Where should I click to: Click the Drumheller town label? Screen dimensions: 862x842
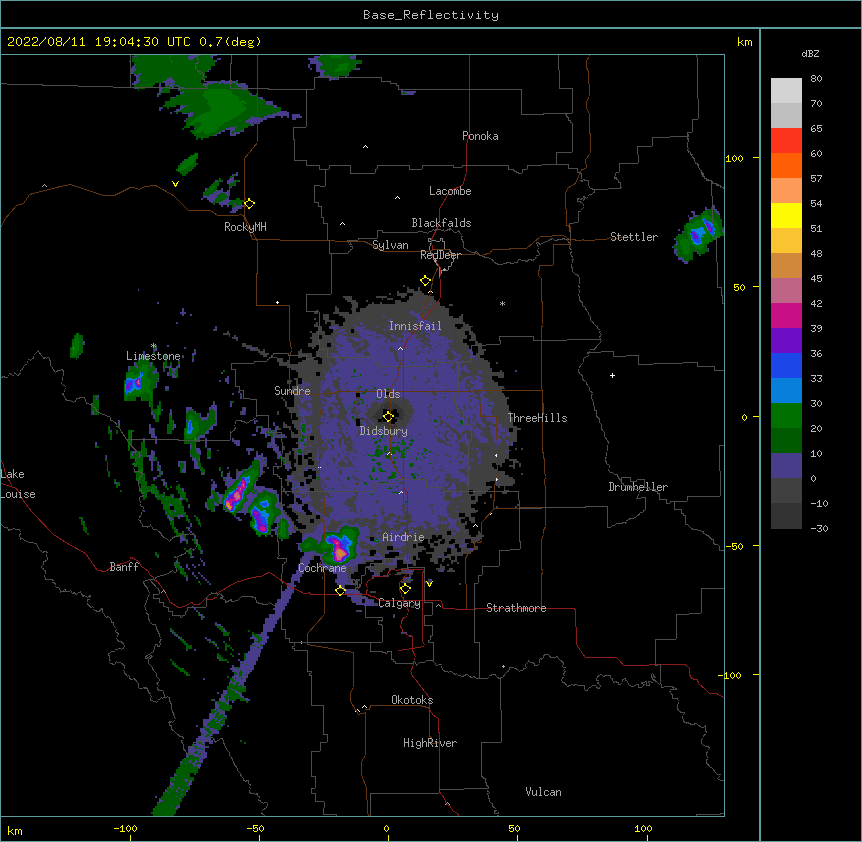638,487
